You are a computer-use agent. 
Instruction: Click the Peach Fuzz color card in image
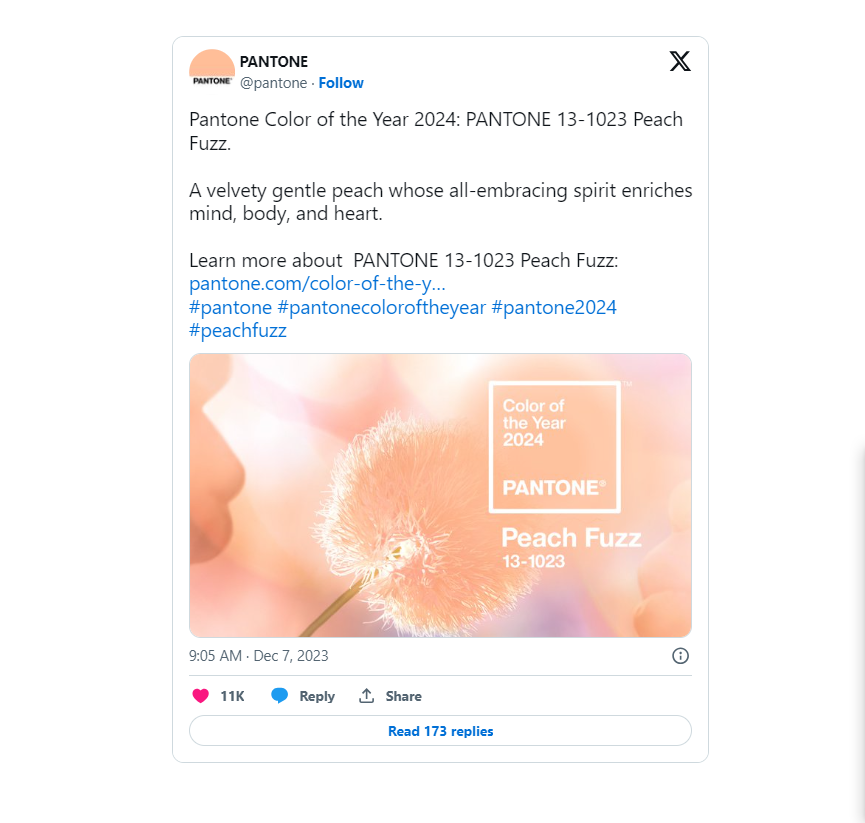tap(555, 447)
